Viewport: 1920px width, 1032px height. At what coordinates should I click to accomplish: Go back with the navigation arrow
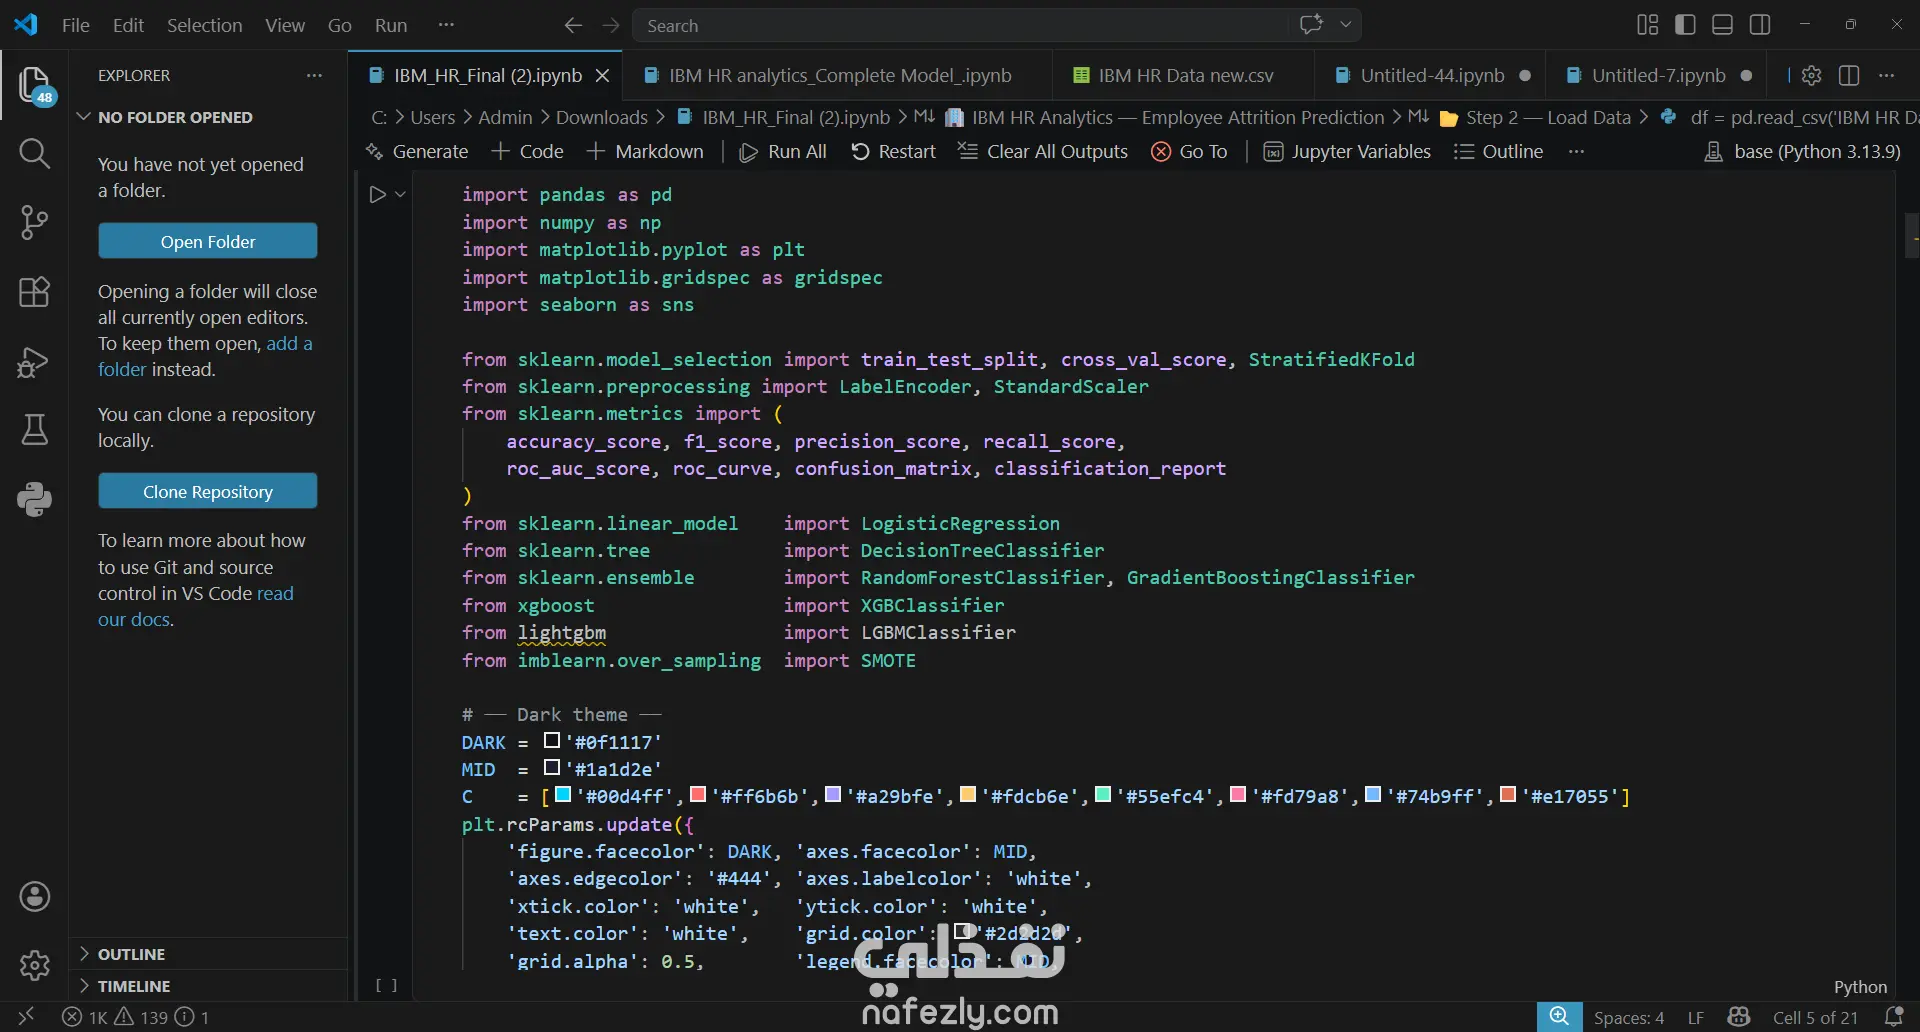[573, 25]
